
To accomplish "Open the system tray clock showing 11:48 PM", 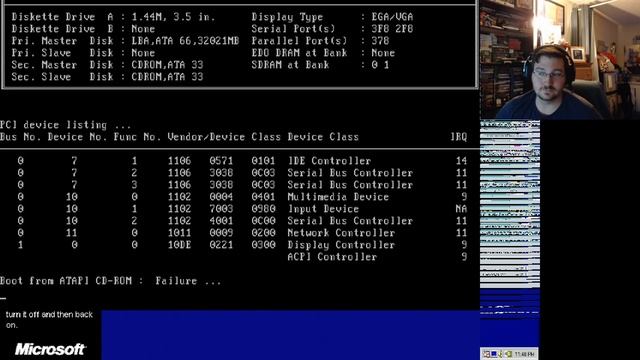I will (524, 354).
